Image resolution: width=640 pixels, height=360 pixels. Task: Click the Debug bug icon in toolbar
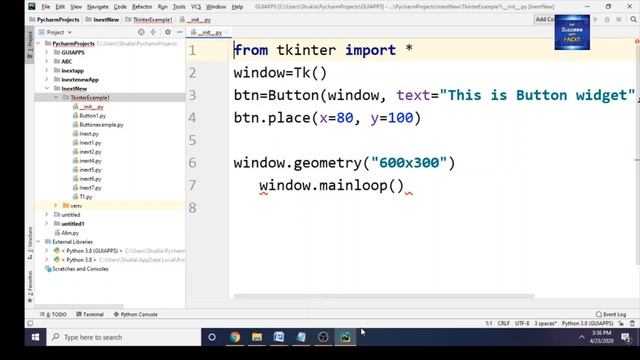pos(607,20)
